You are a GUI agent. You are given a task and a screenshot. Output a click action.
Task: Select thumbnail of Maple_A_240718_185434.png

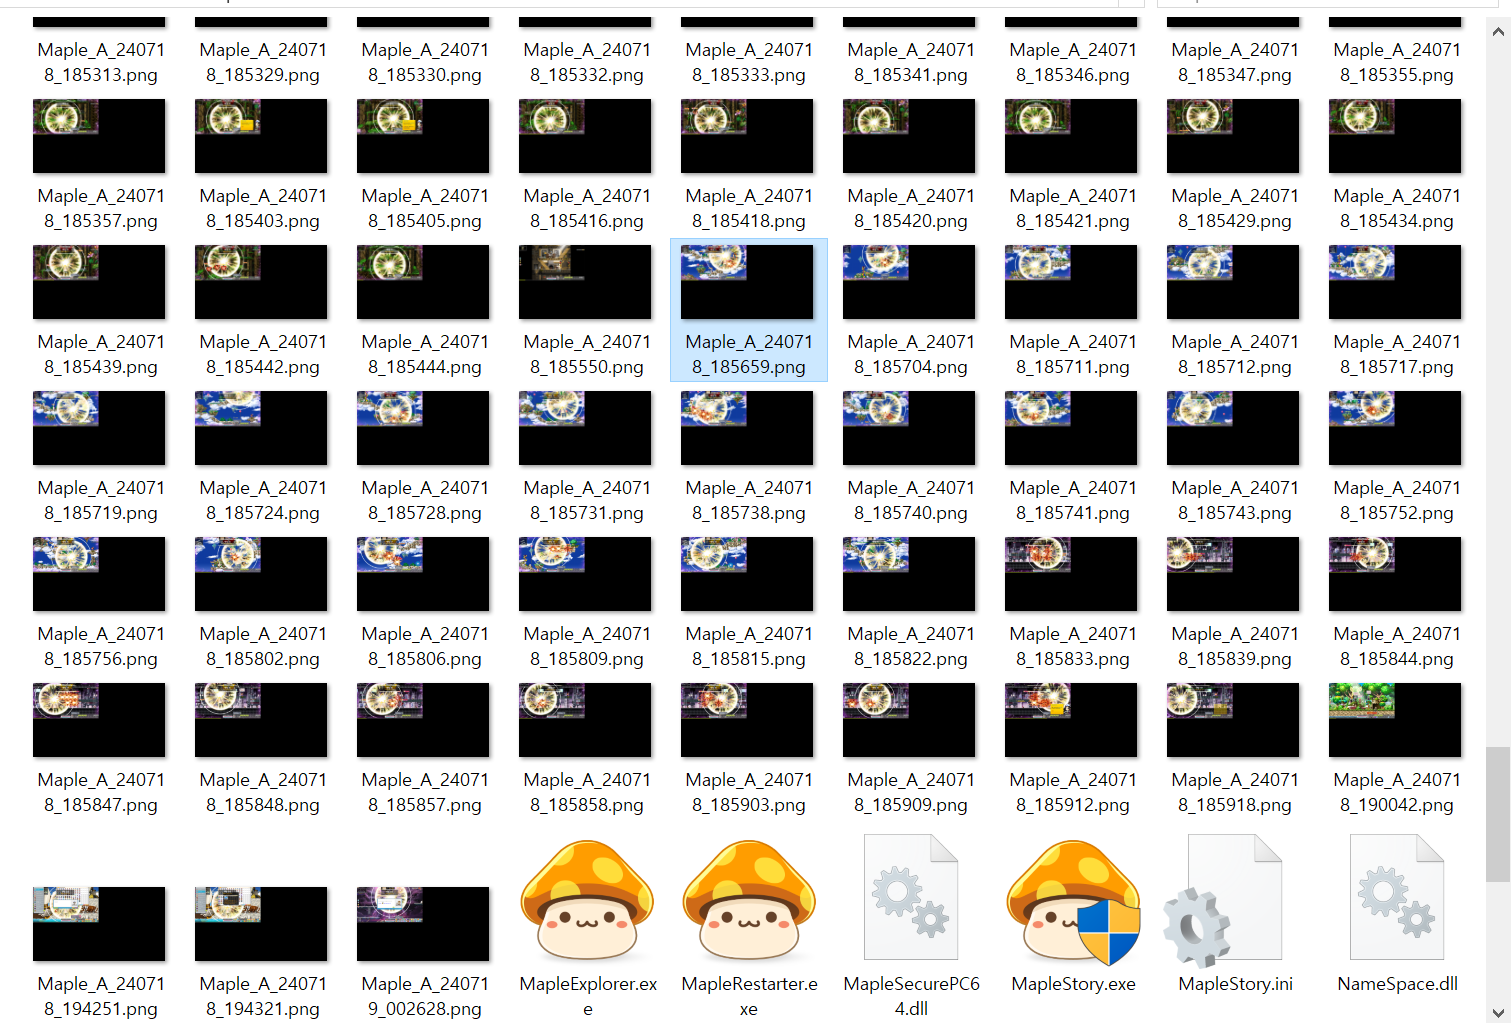coord(1395,136)
